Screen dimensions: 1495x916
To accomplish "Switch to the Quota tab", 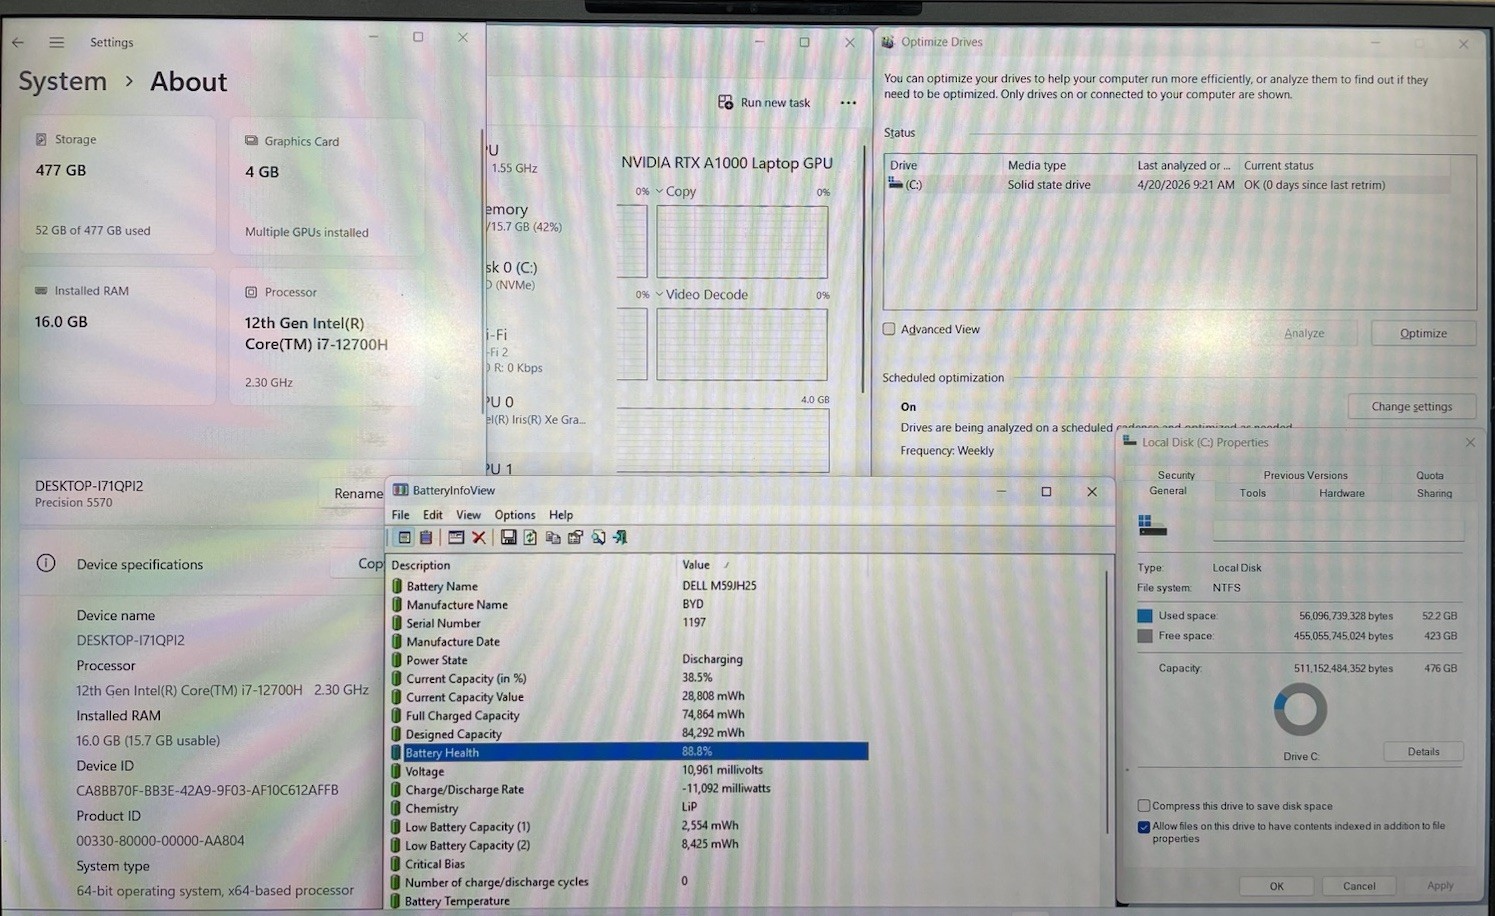I will click(1430, 475).
